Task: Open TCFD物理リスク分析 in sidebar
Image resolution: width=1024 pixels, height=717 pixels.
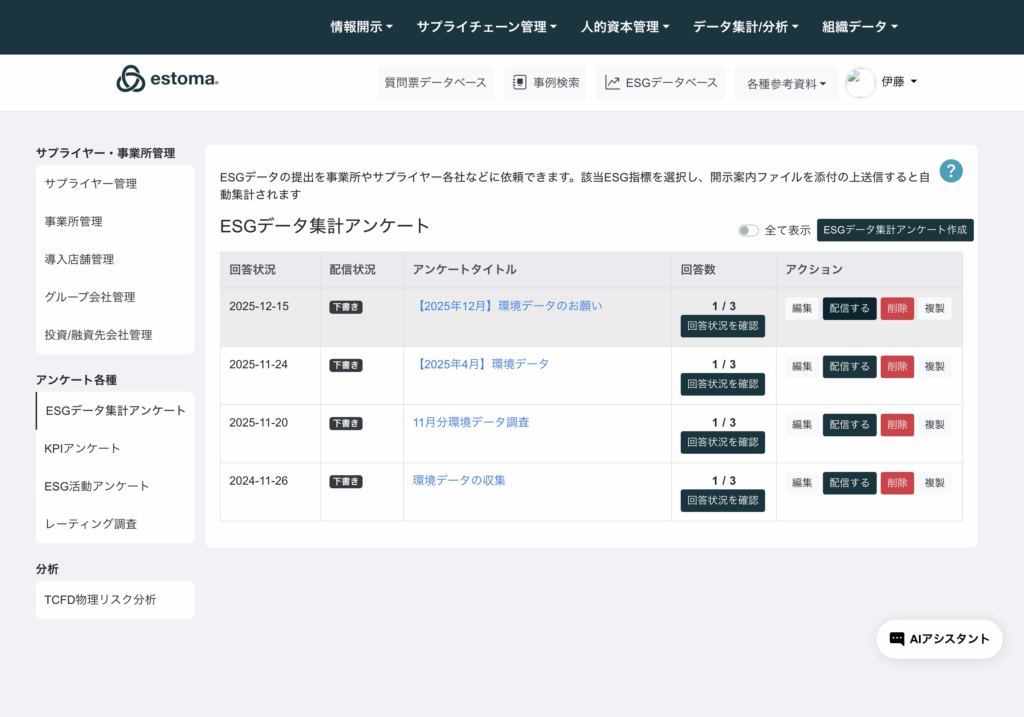Action: [100, 600]
